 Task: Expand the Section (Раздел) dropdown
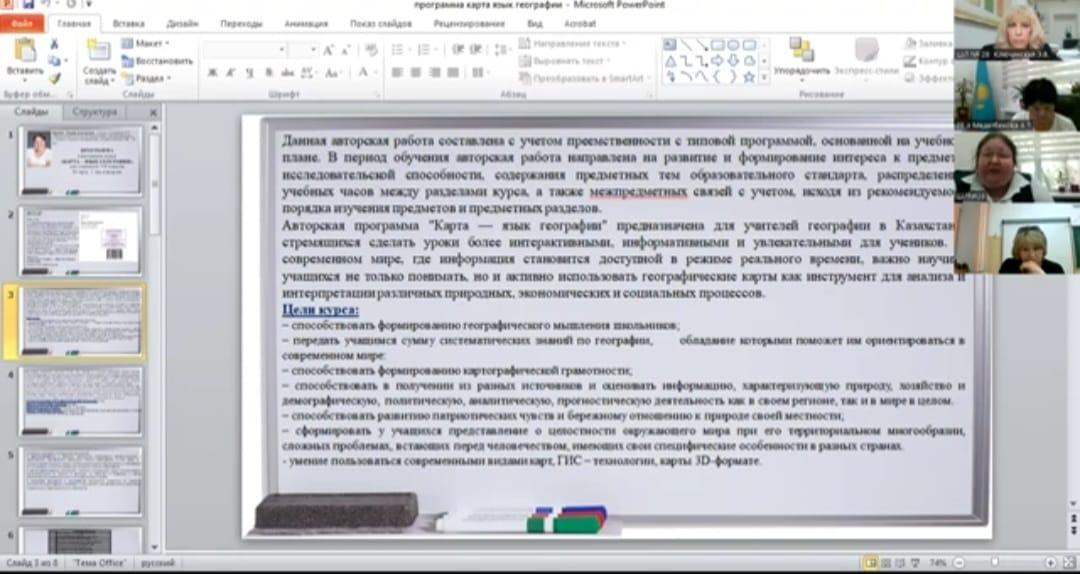pos(145,78)
